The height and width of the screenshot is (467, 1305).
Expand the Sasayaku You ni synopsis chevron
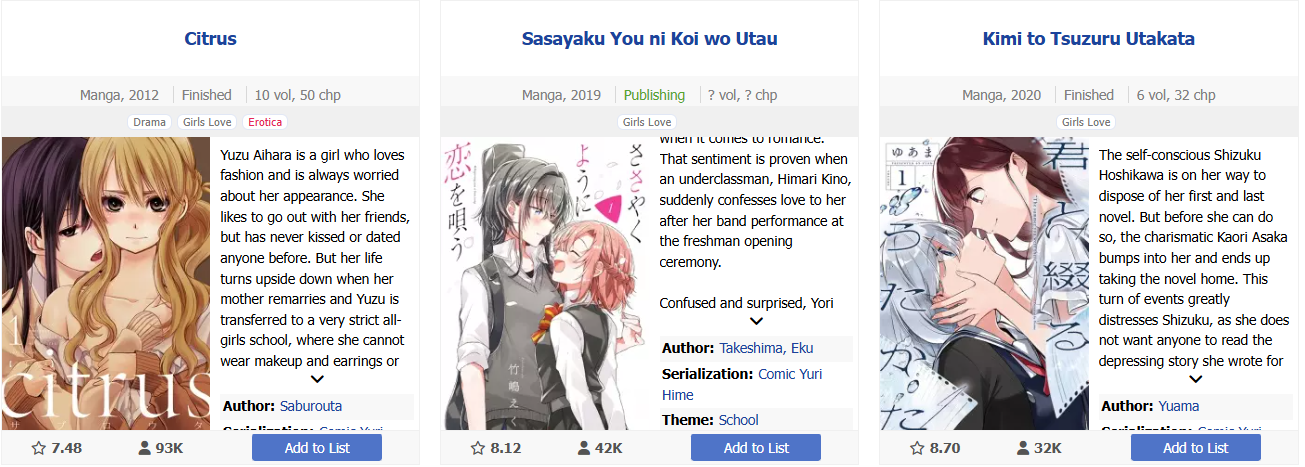pos(756,321)
